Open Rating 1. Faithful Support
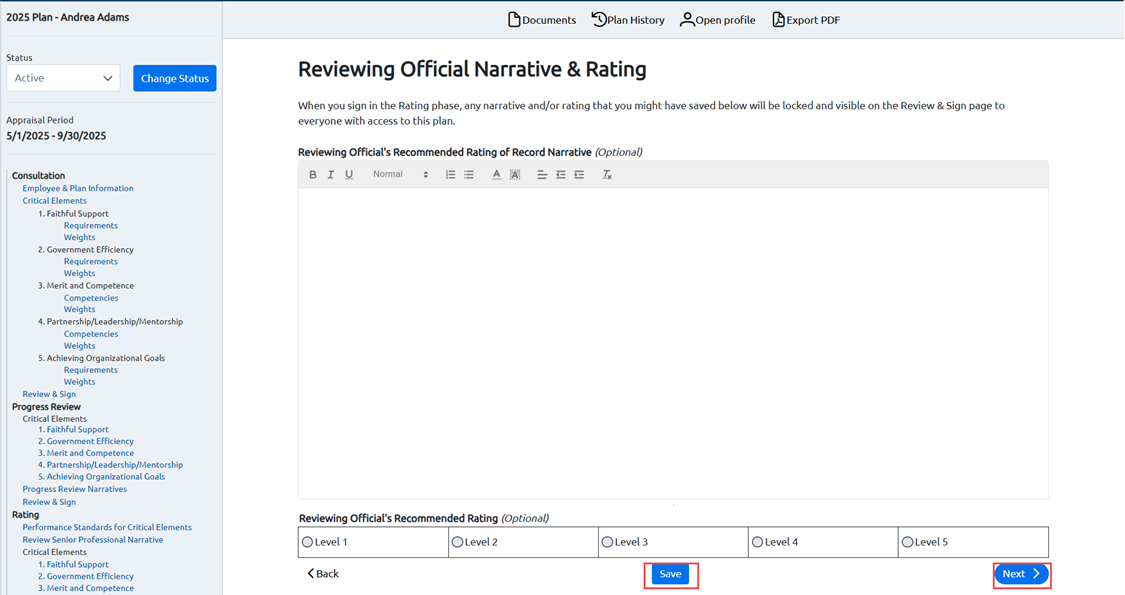1125x595 pixels. click(73, 564)
